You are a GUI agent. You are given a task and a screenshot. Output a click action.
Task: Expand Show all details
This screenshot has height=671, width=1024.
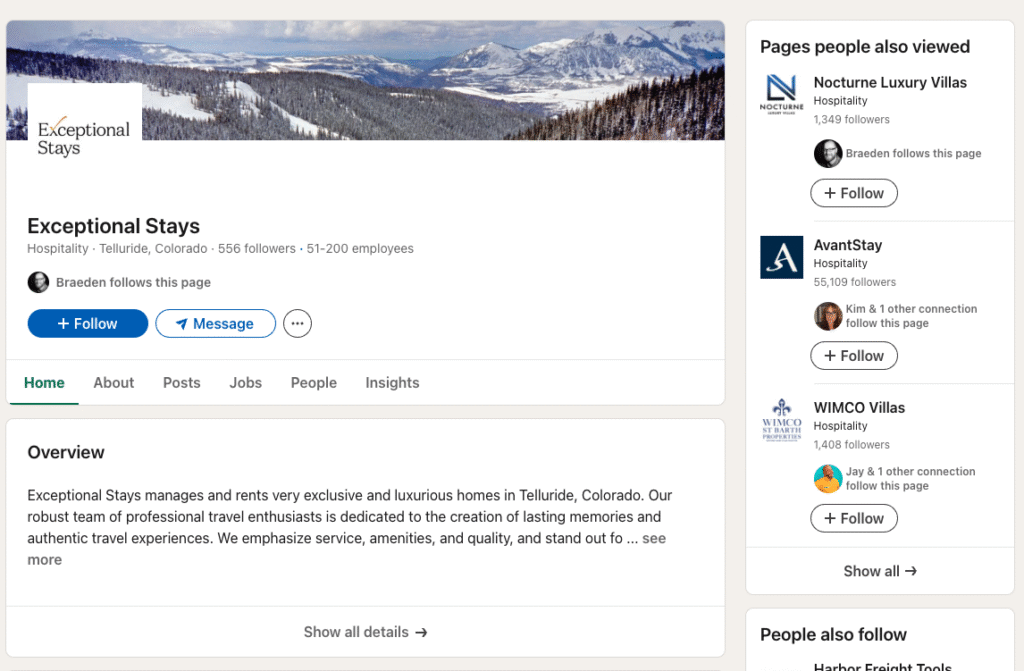coord(365,632)
